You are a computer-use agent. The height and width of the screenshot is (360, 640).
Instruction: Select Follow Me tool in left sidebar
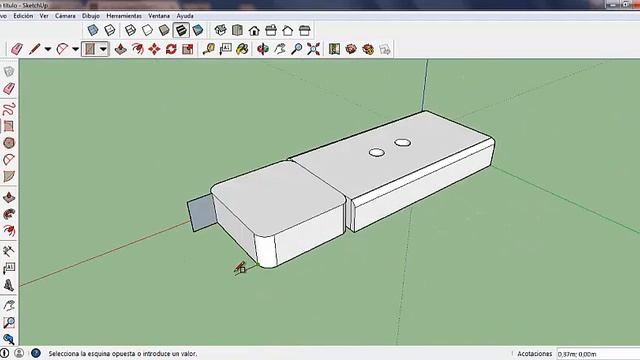coord(9,214)
